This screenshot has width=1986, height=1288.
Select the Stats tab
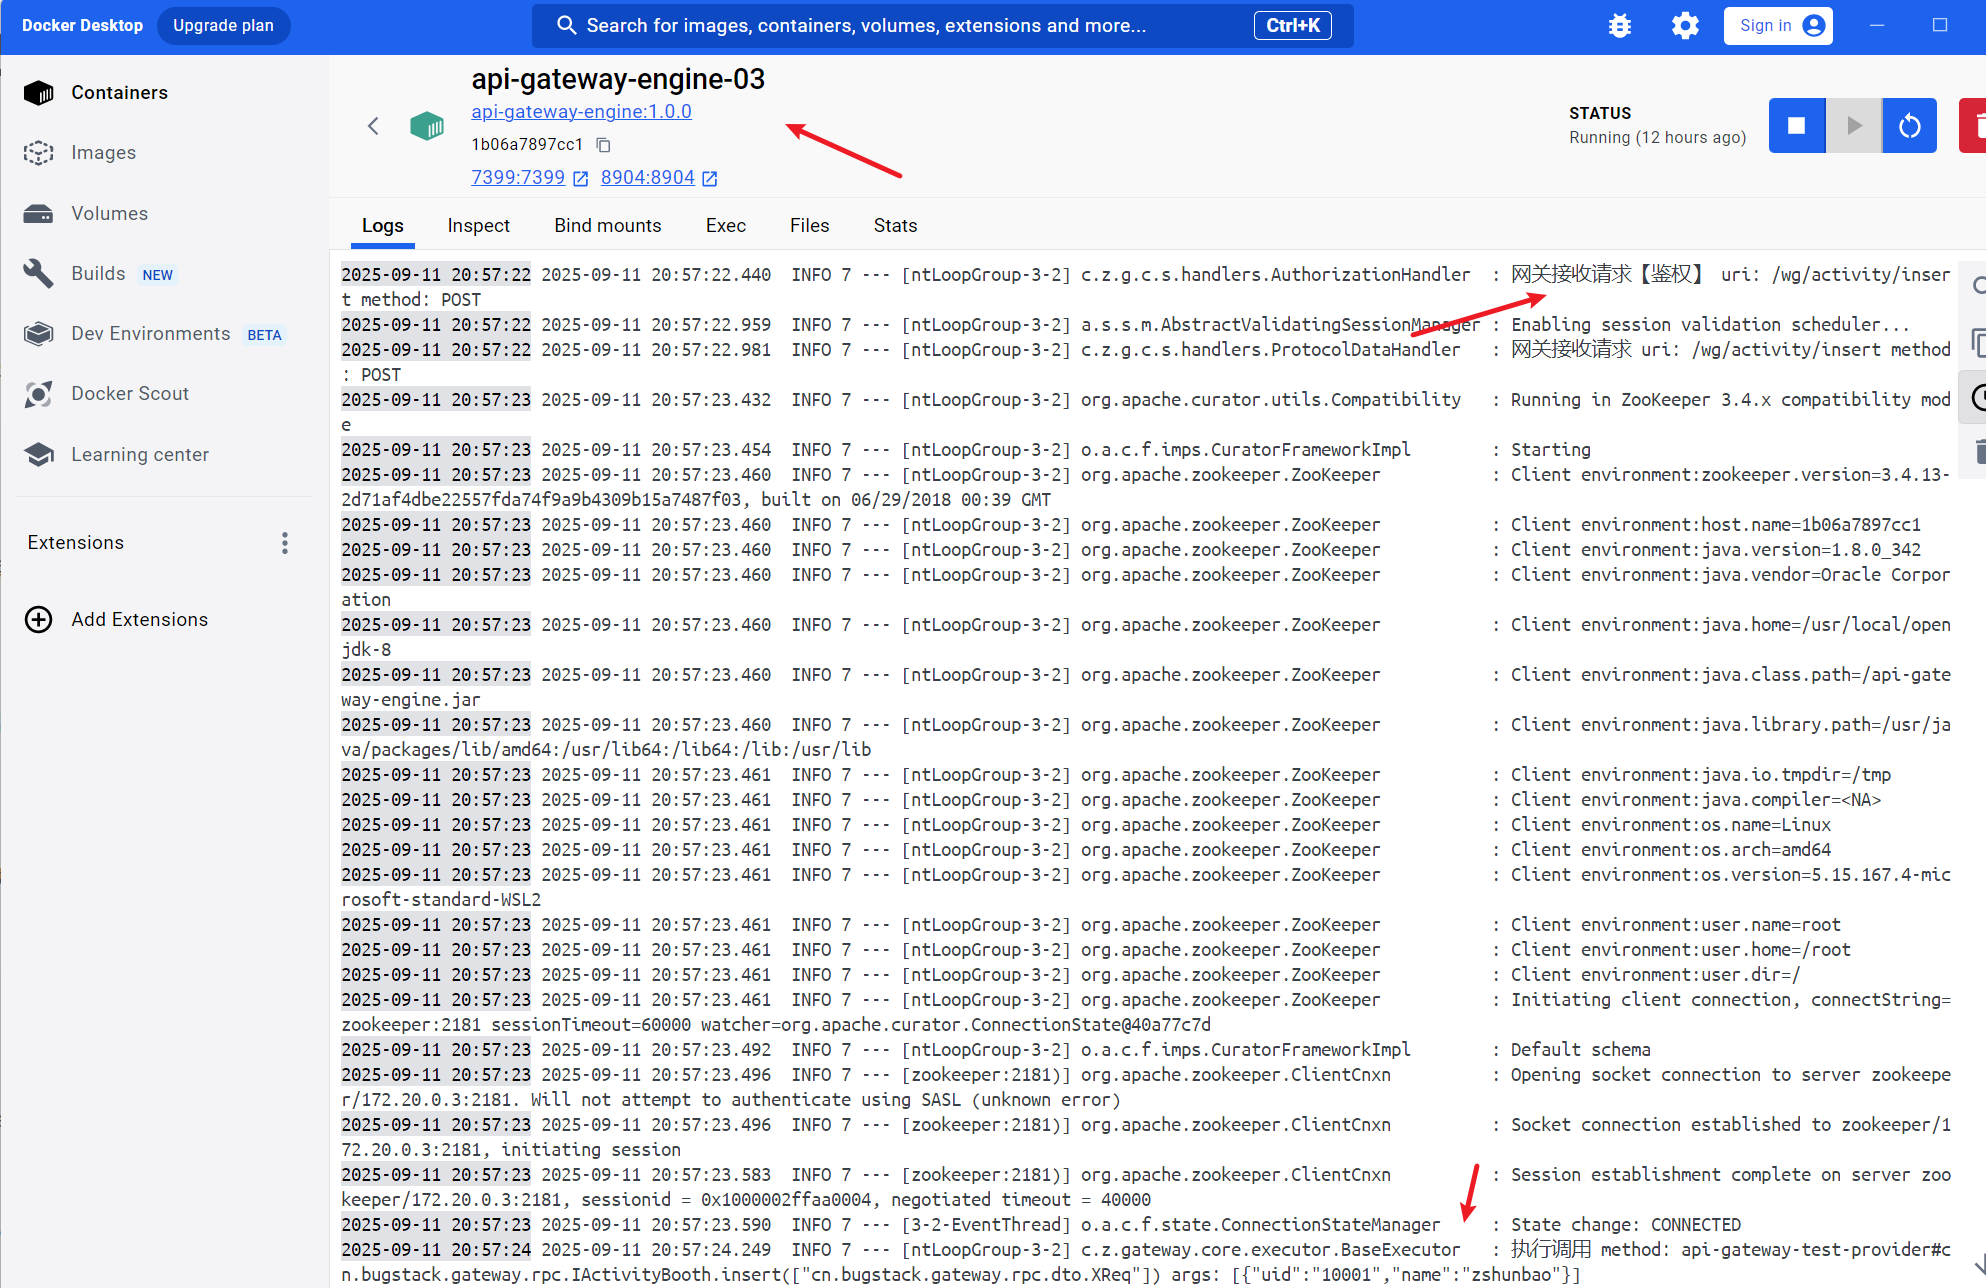pos(895,226)
